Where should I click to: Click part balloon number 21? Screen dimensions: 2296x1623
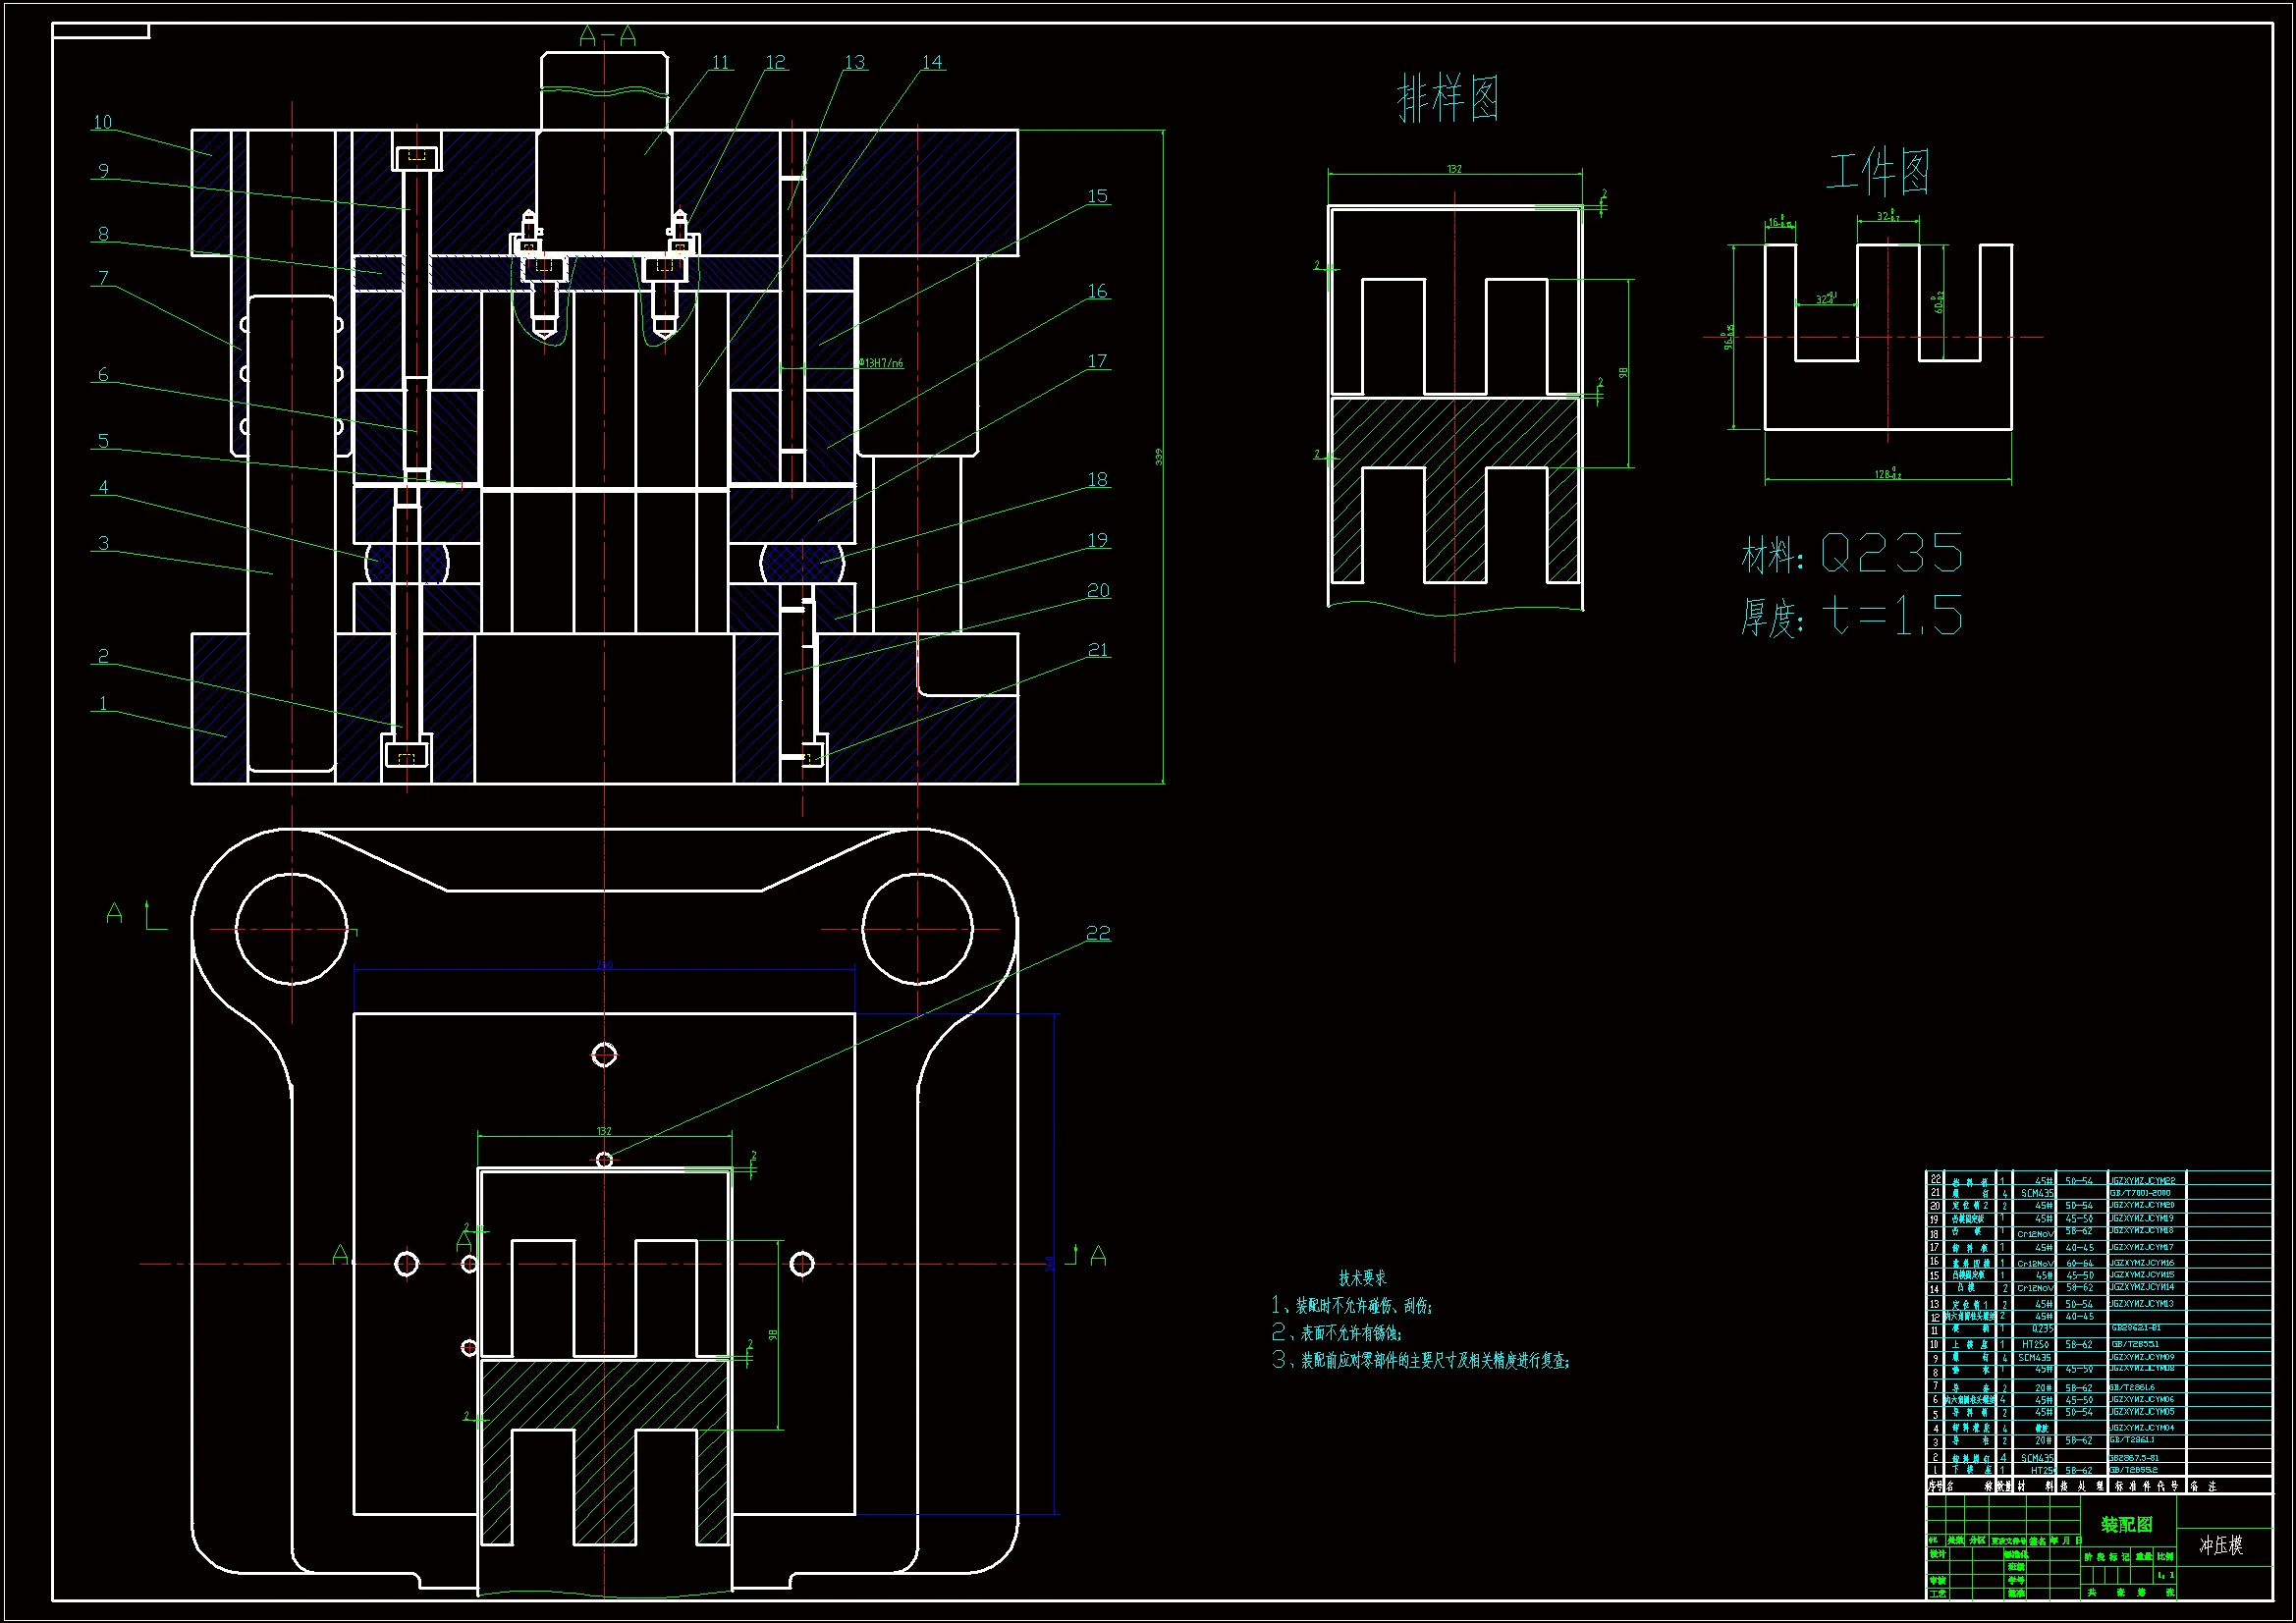1098,650
